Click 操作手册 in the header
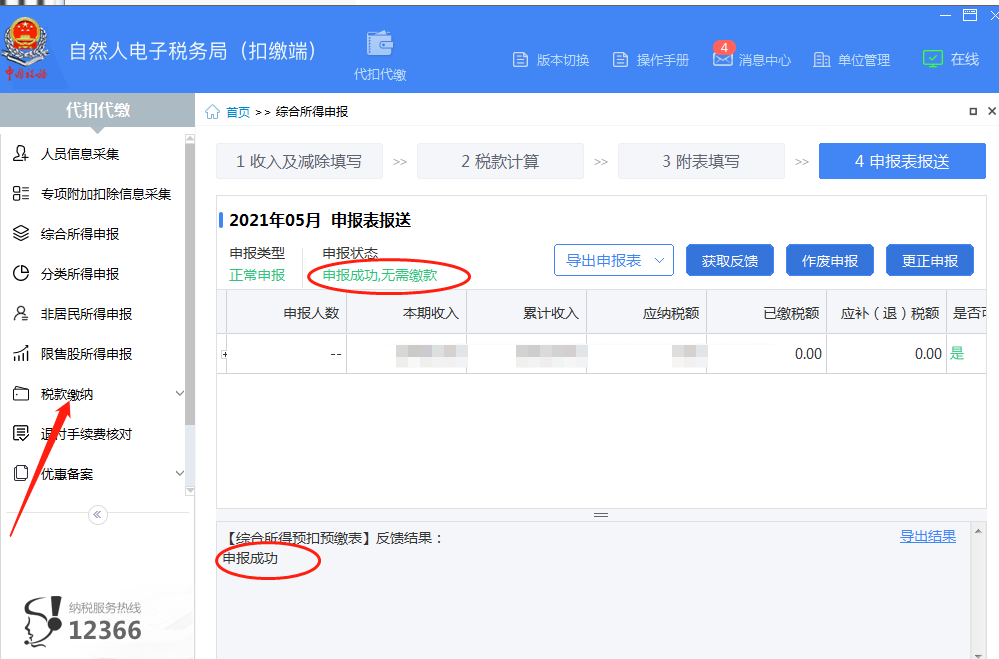 pos(663,60)
